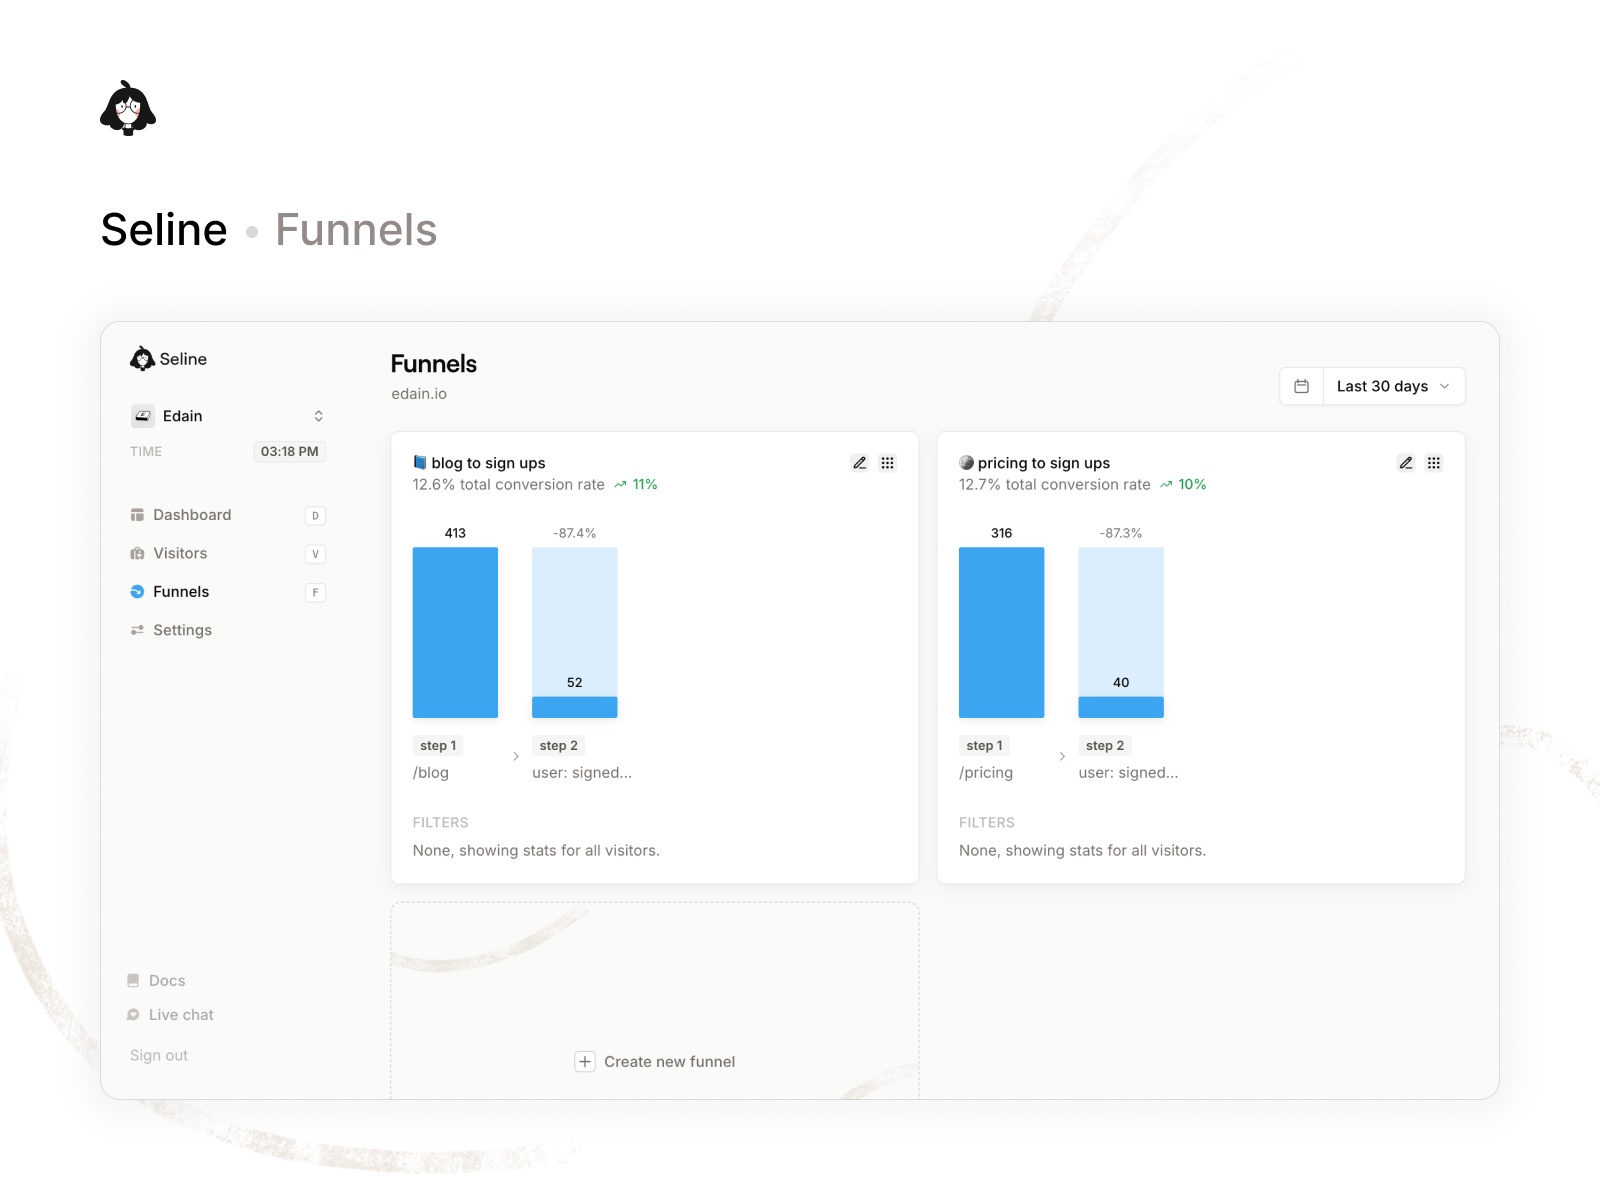Click the Sign out link
Viewport: 1600px width, 1200px height.
point(158,1054)
